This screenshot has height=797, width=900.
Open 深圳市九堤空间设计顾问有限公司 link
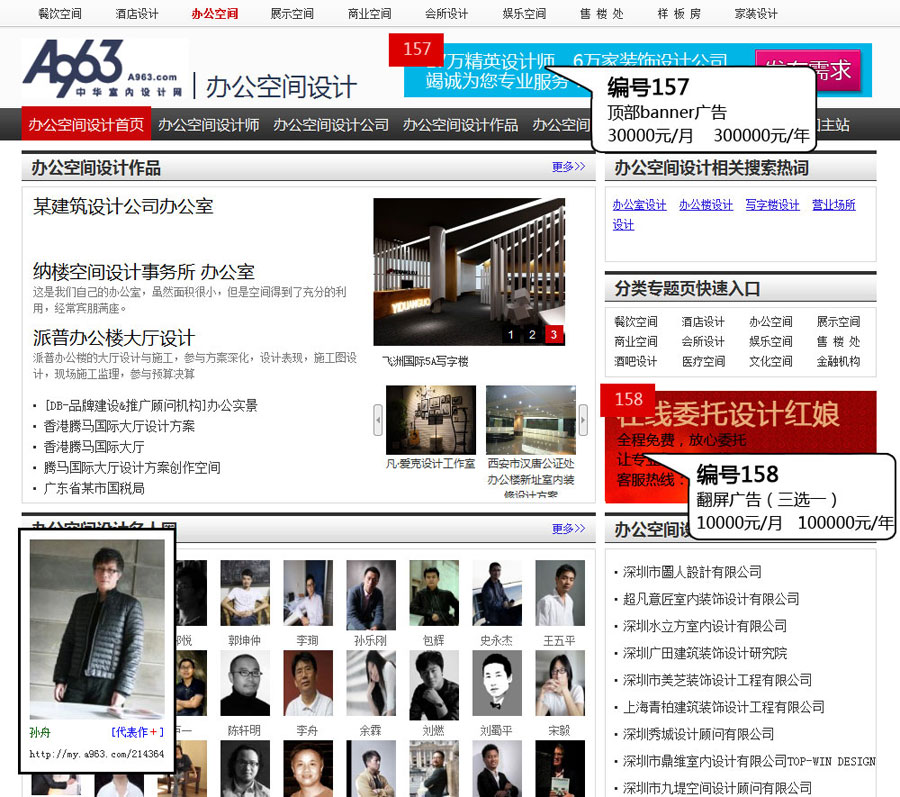pyautogui.click(x=717, y=788)
